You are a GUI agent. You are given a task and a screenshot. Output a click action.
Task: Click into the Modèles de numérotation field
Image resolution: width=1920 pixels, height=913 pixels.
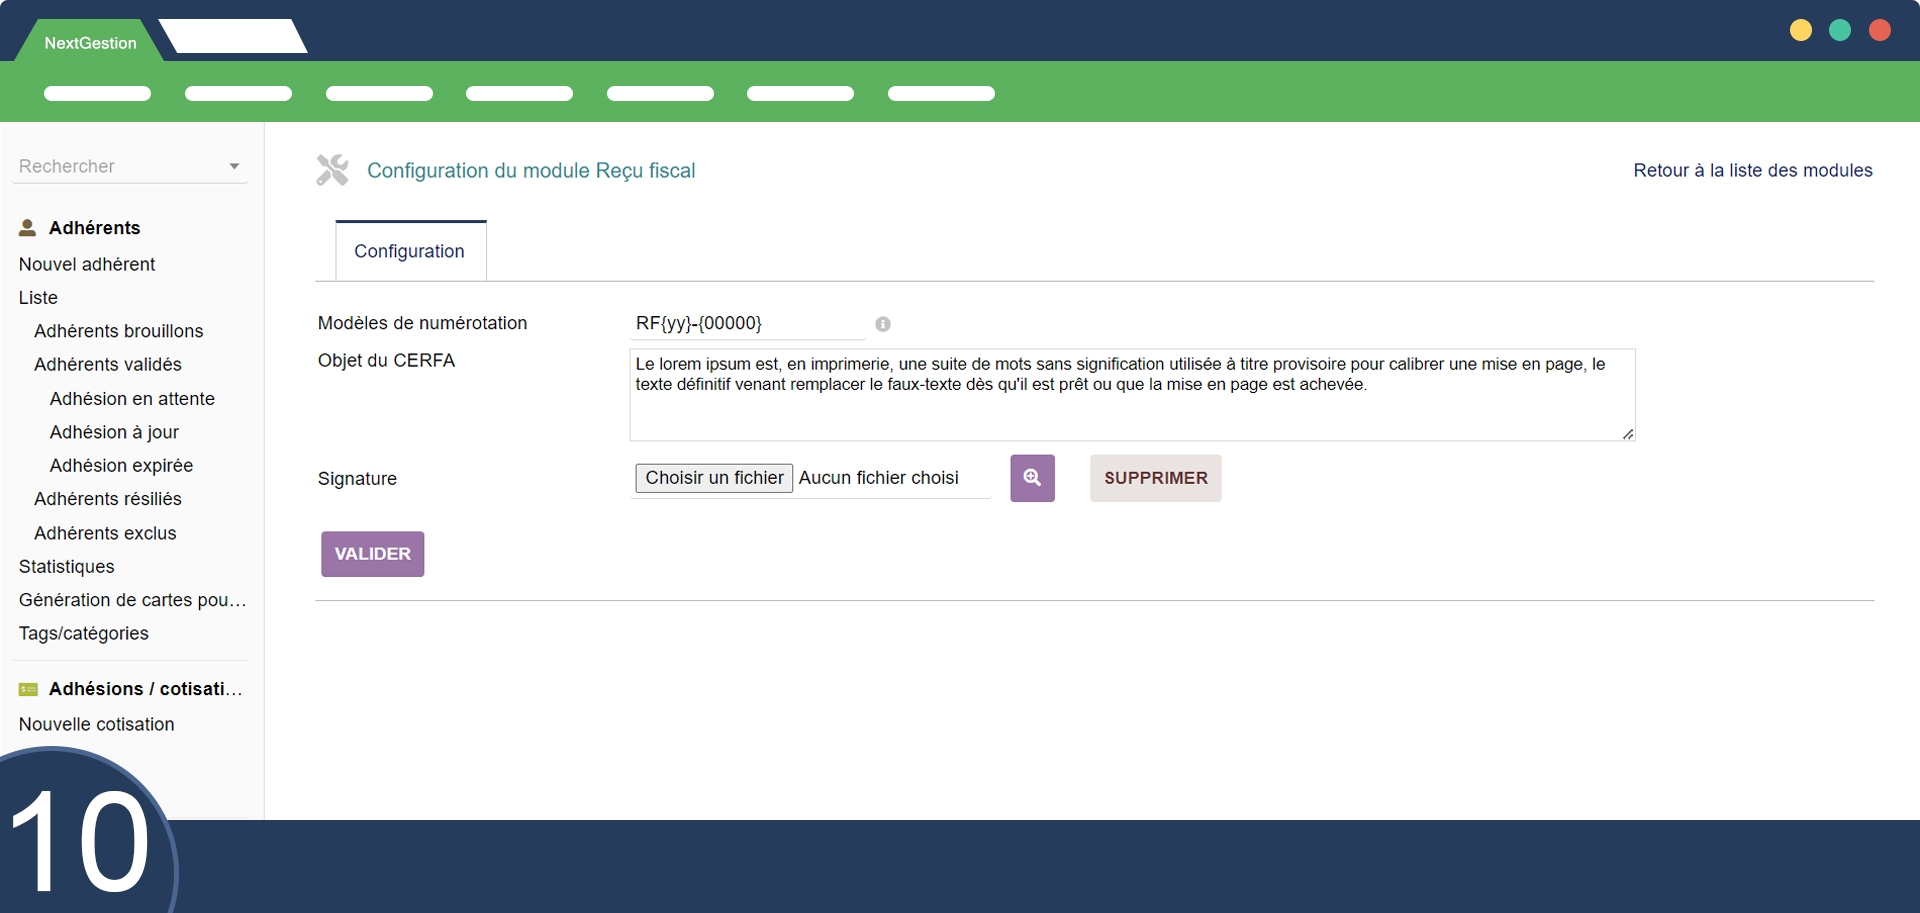click(747, 323)
